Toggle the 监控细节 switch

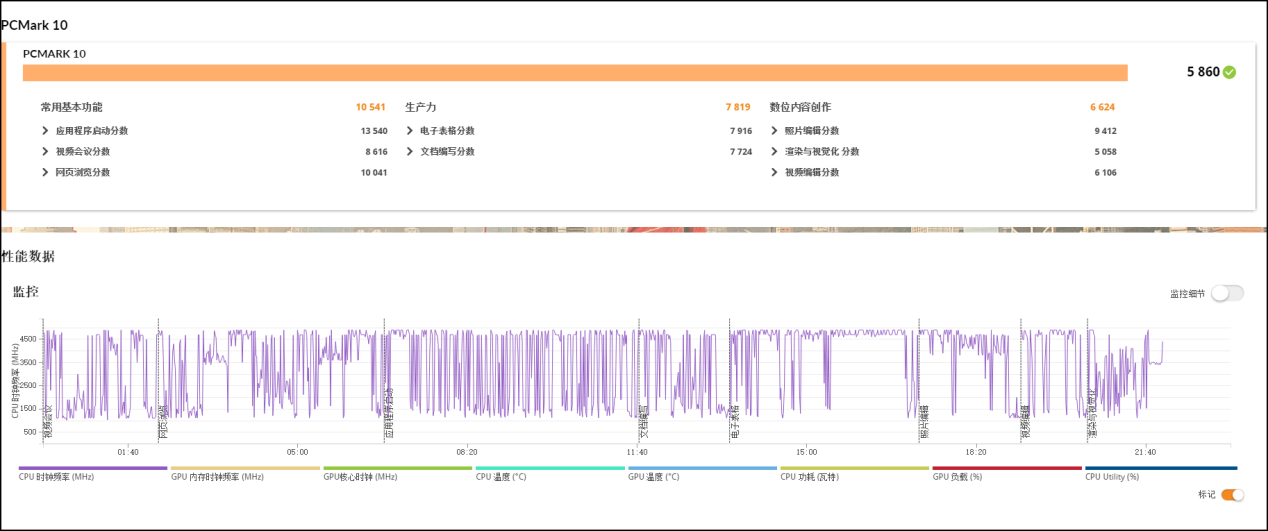point(1227,293)
